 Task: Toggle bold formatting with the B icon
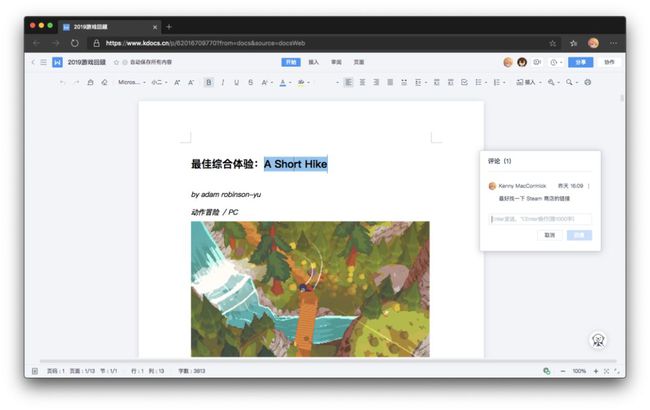tap(209, 82)
